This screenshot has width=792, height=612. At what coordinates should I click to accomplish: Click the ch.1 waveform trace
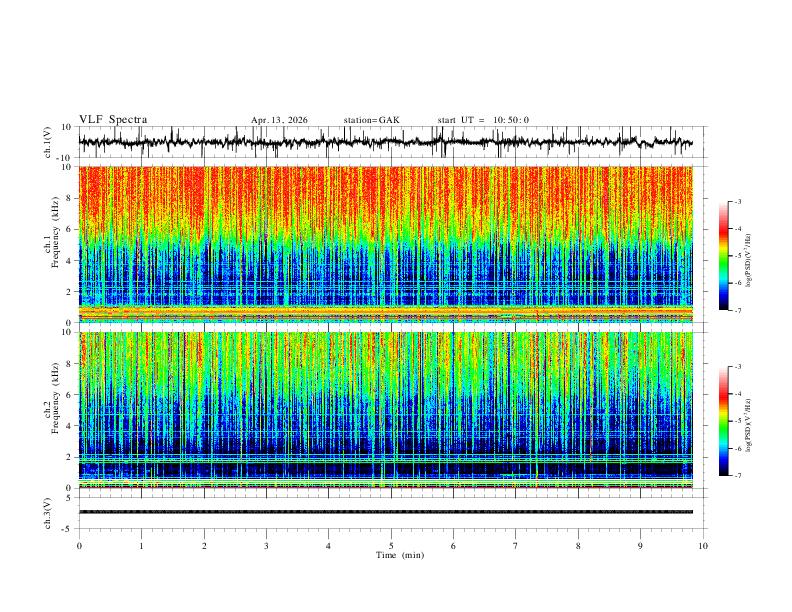385,142
